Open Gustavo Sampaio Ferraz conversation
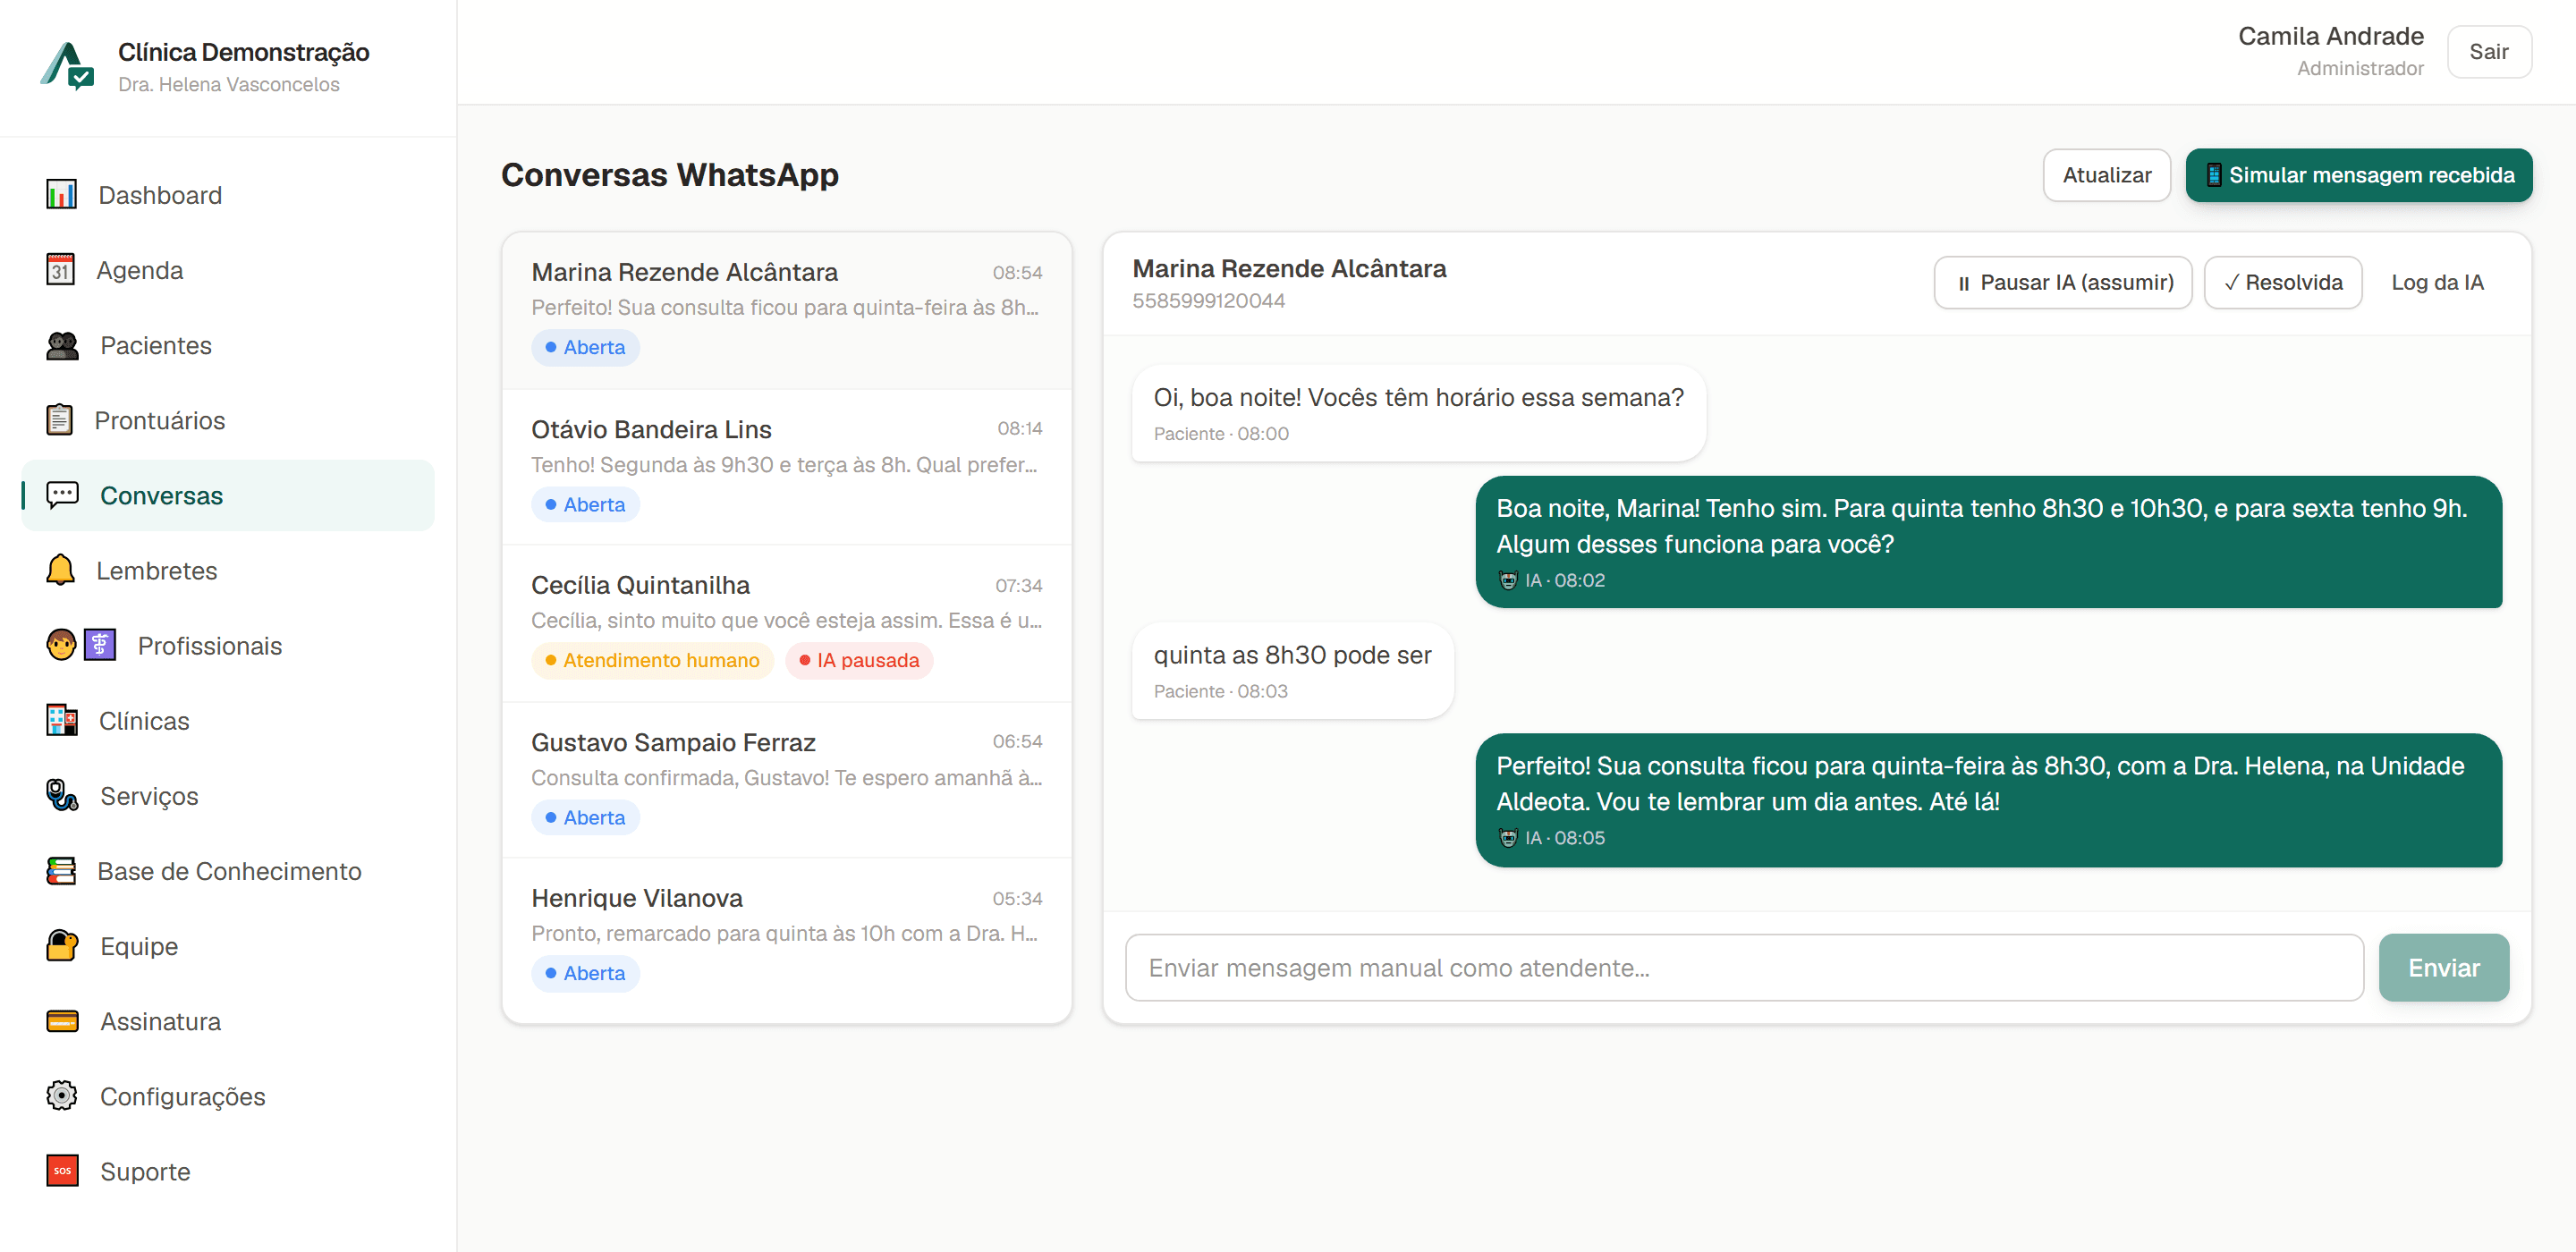The height and width of the screenshot is (1252, 2576). tap(787, 779)
